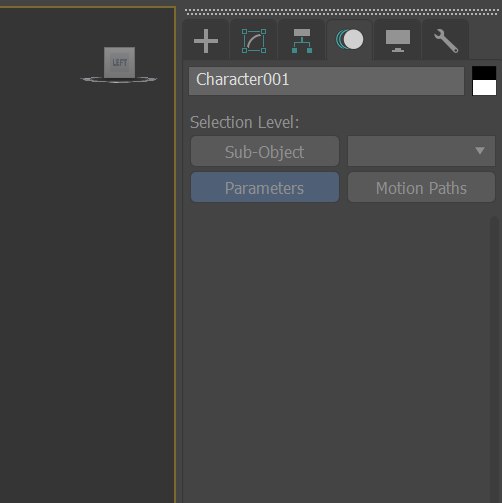The width and height of the screenshot is (502, 503).
Task: Select the Parameters button
Action: 265,187
